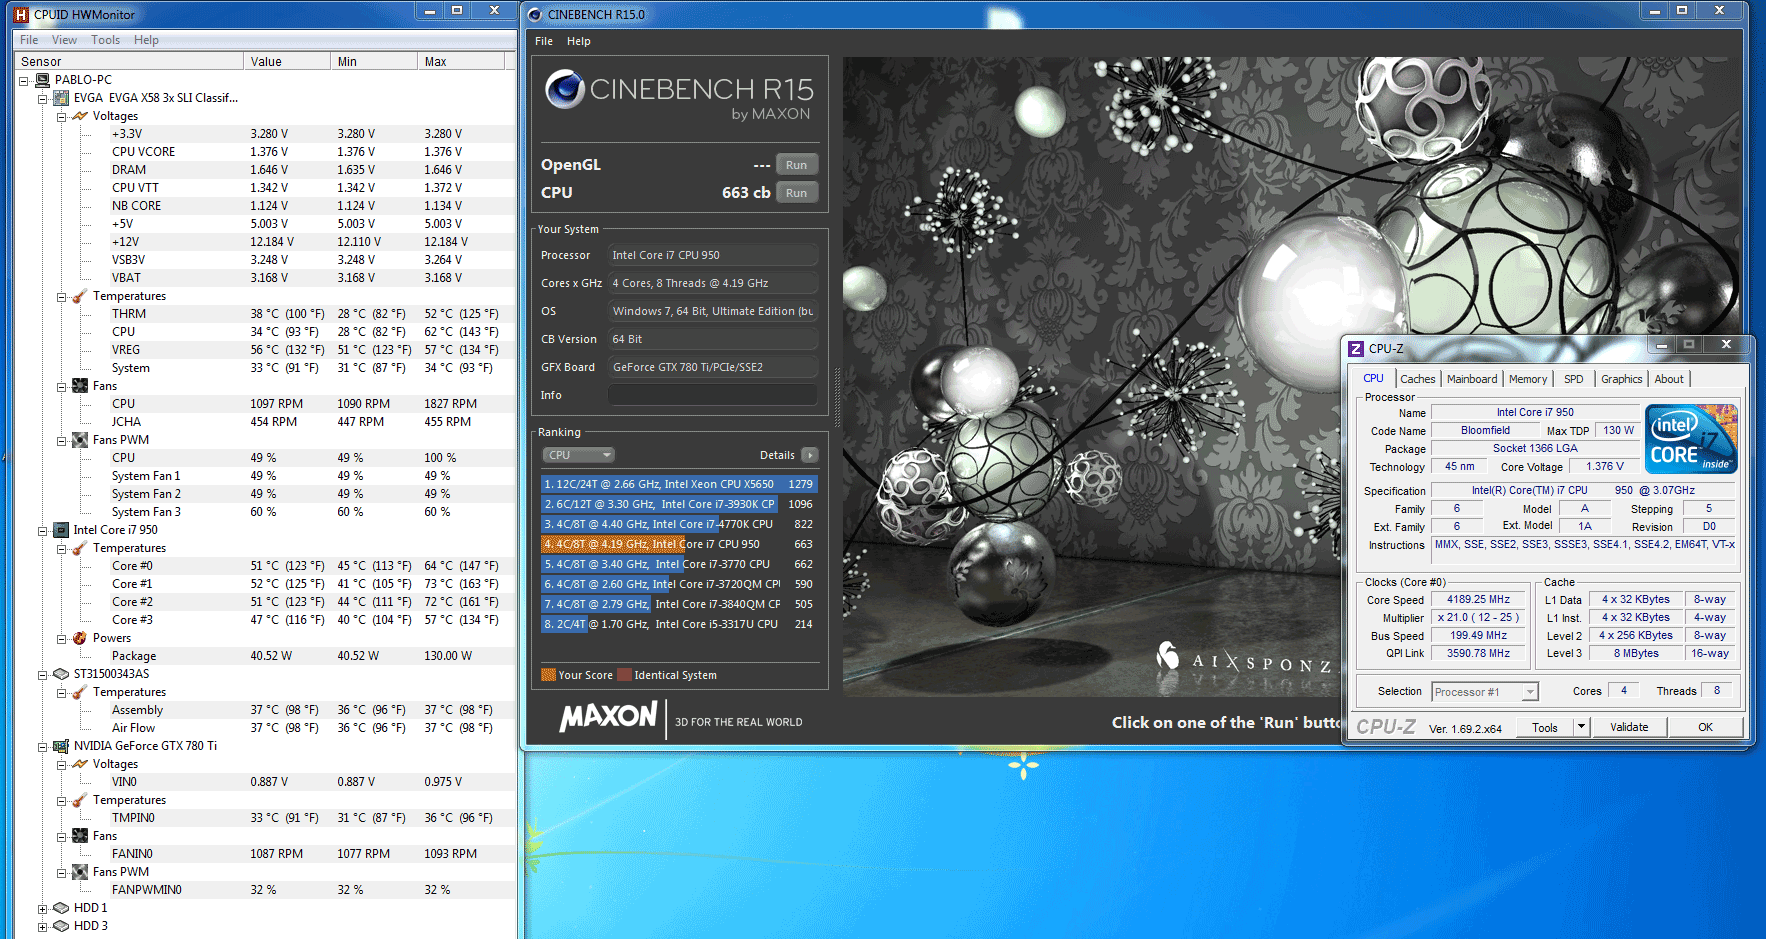Open the CPU ranking type dropdown
This screenshot has height=939, width=1766.
coord(578,455)
